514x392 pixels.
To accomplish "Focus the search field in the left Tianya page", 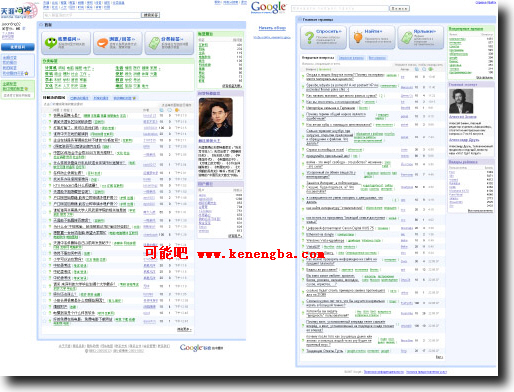I will click(x=92, y=15).
